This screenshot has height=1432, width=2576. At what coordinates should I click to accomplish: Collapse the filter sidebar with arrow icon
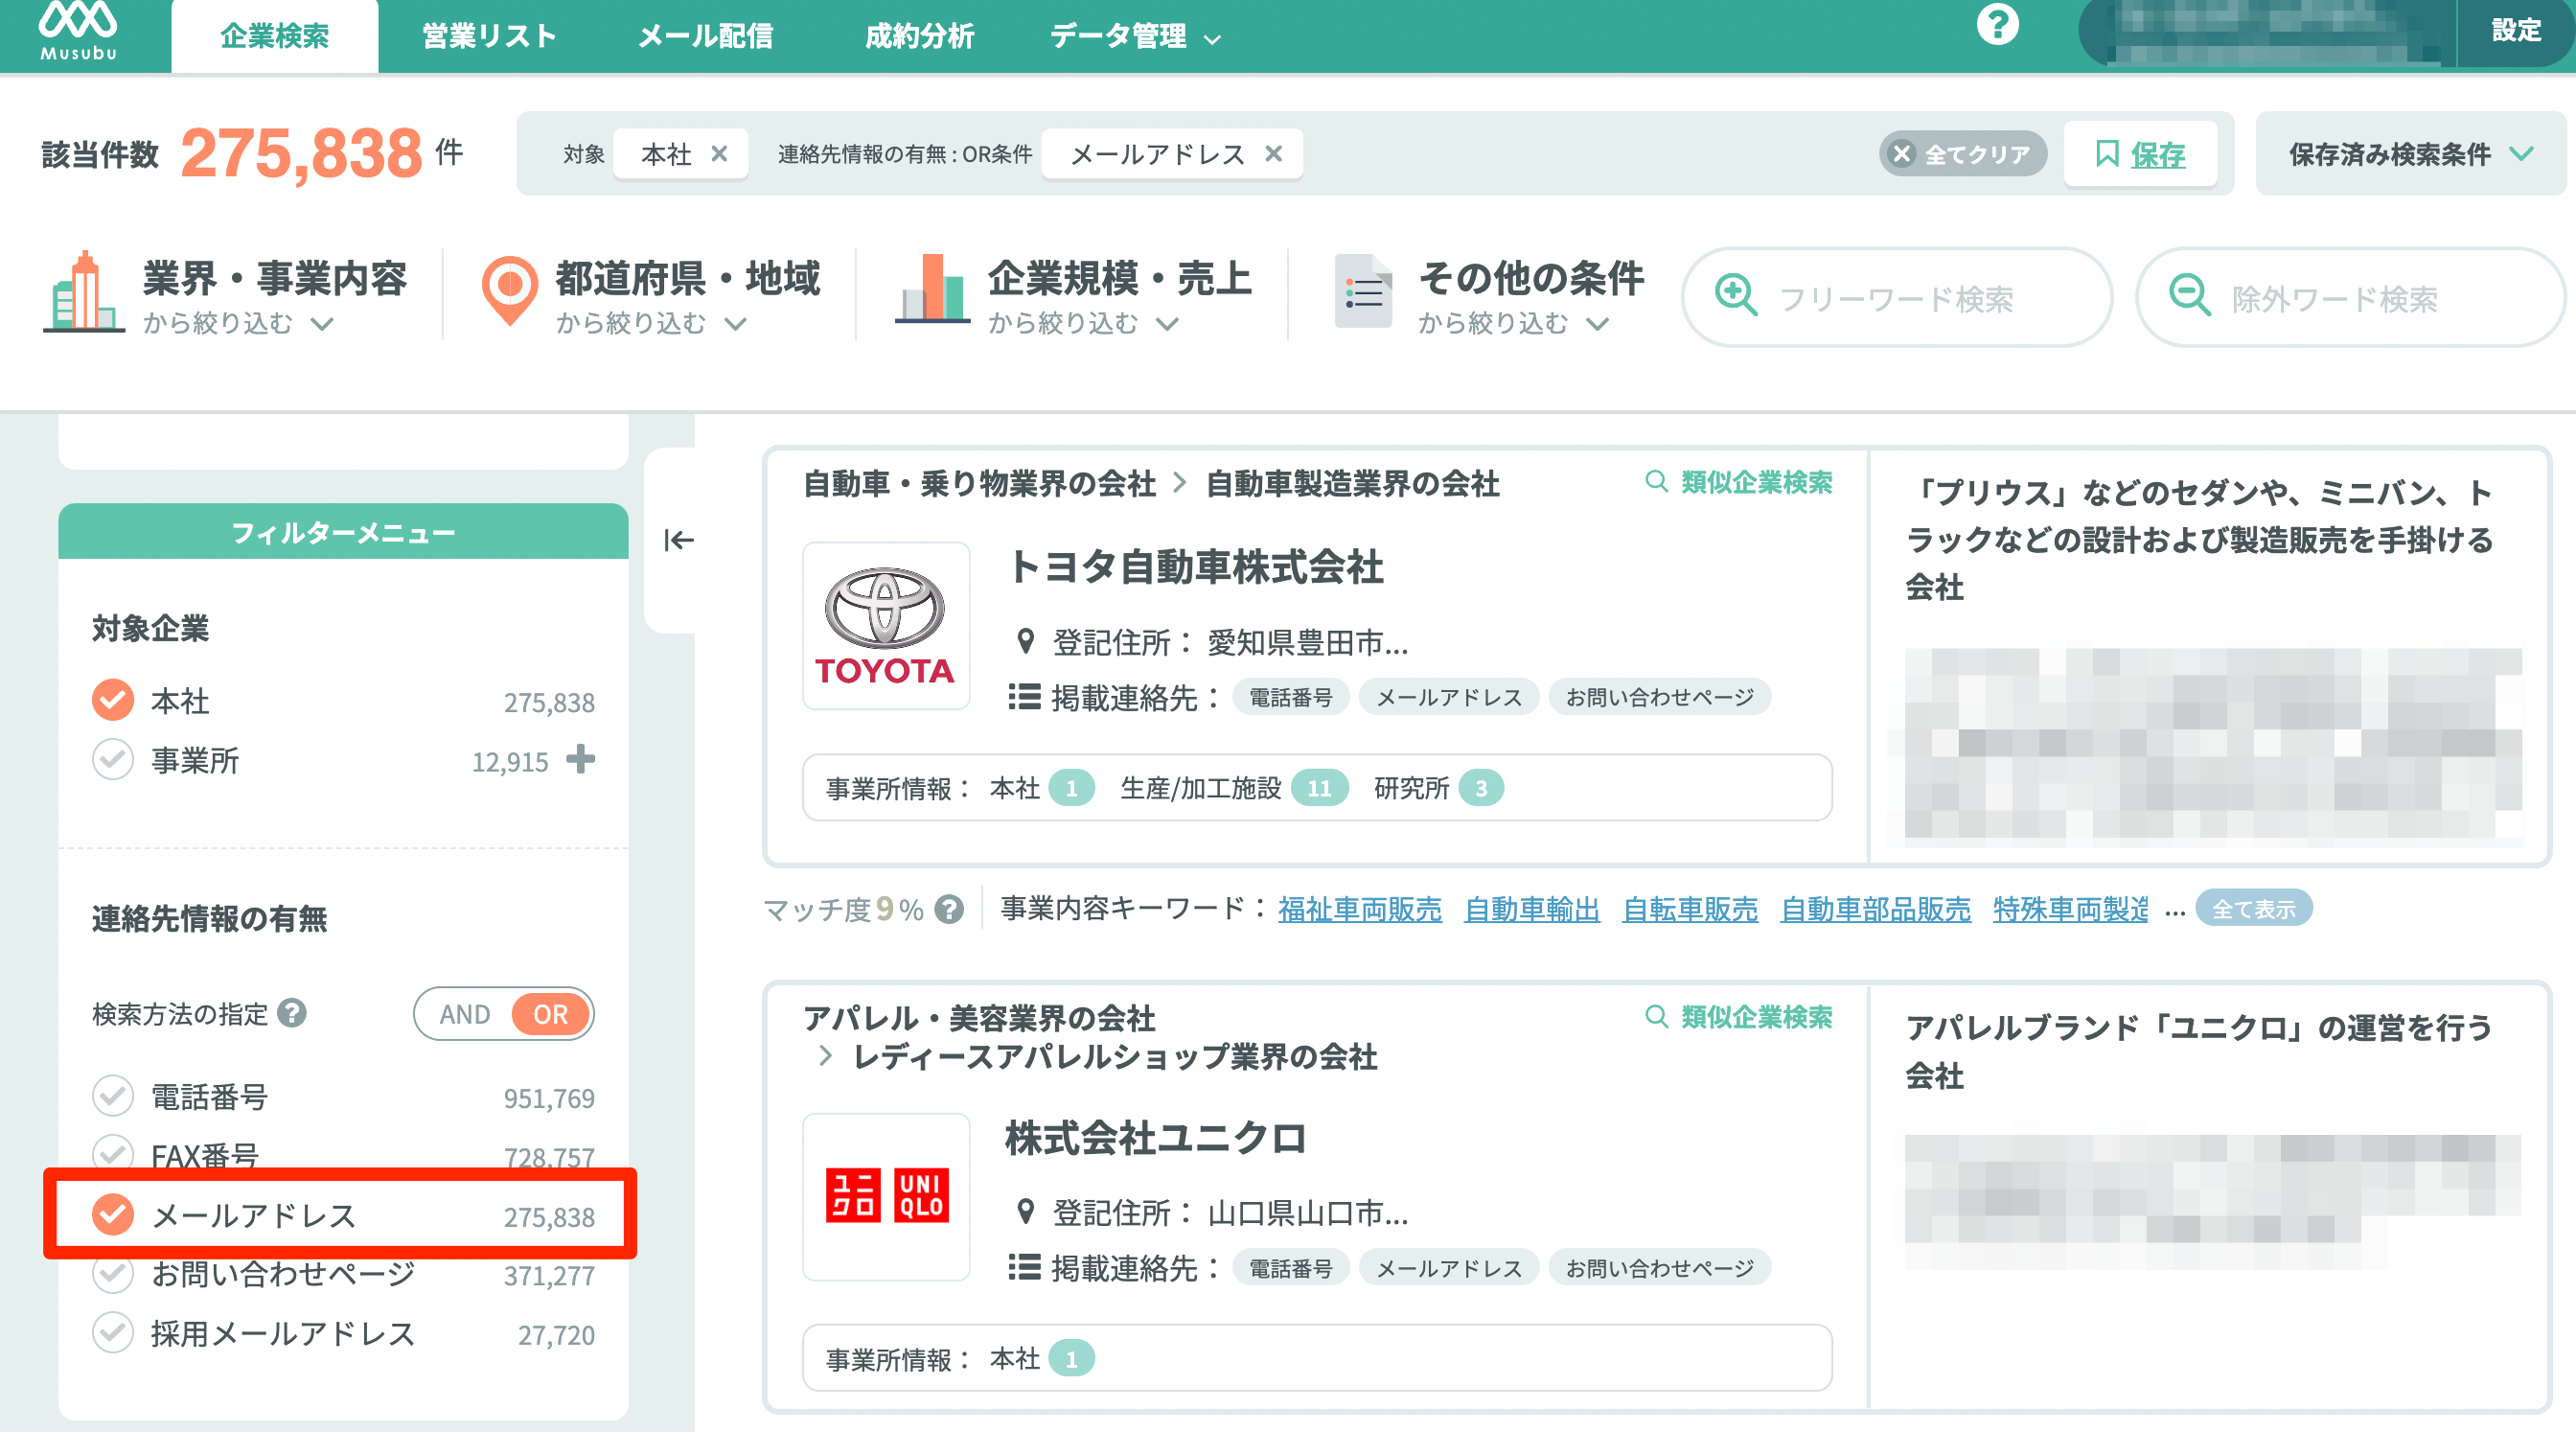click(x=679, y=540)
